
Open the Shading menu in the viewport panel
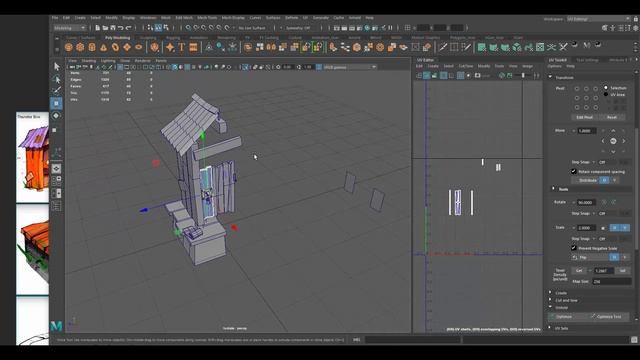(x=89, y=61)
